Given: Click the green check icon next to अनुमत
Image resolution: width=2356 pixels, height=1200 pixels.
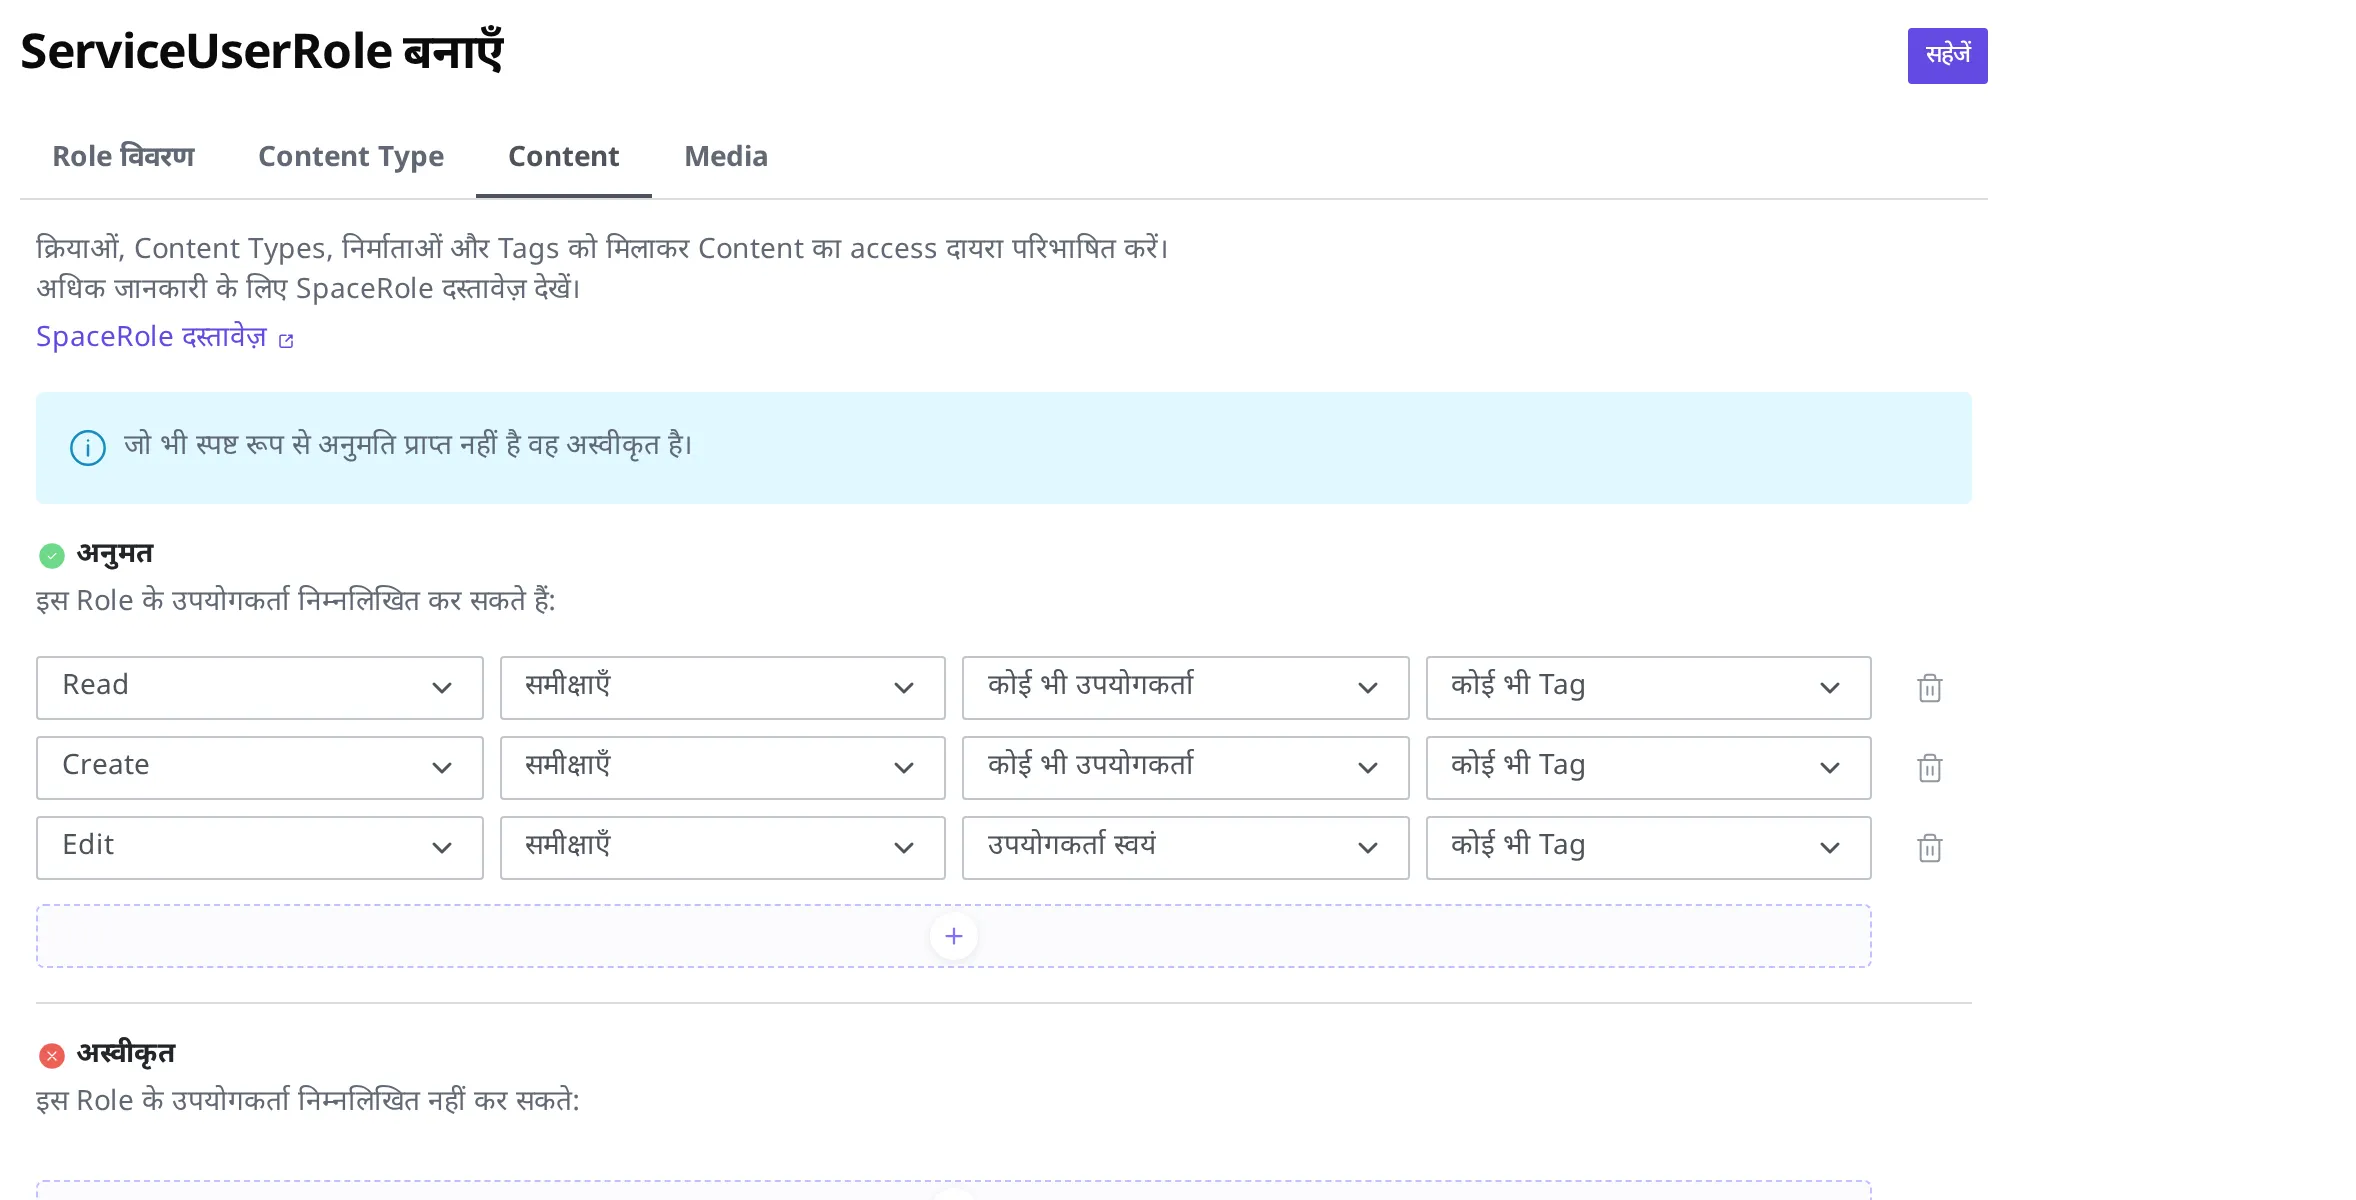Looking at the screenshot, I should (52, 555).
